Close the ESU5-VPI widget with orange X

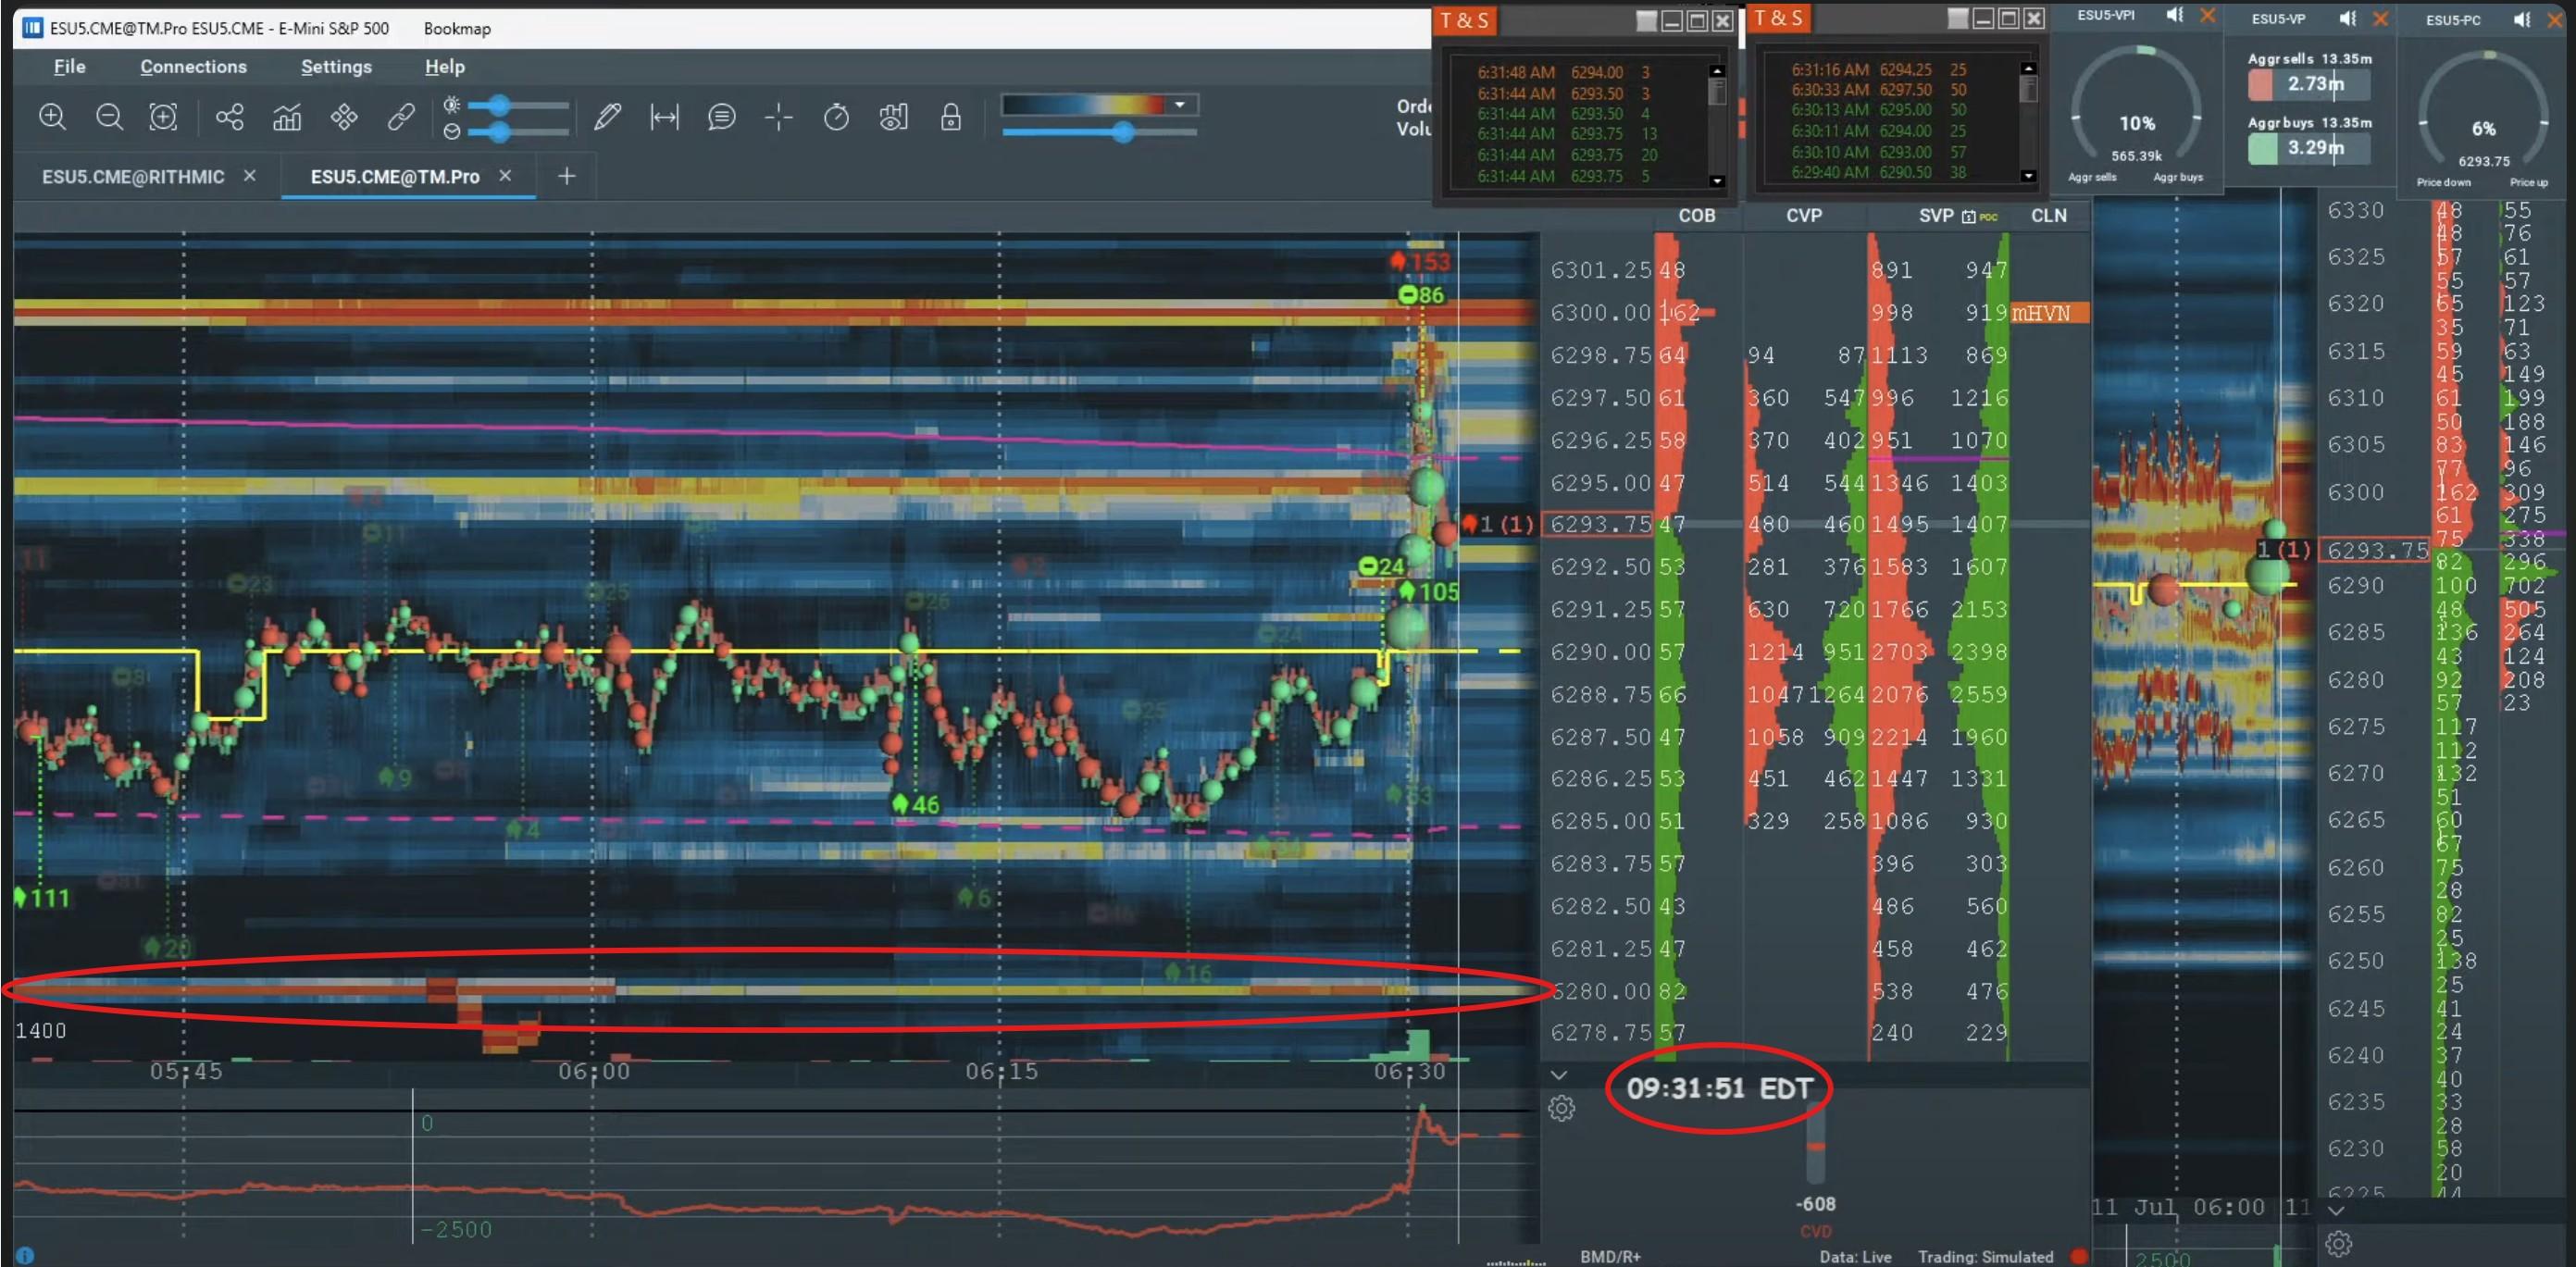coord(2207,15)
